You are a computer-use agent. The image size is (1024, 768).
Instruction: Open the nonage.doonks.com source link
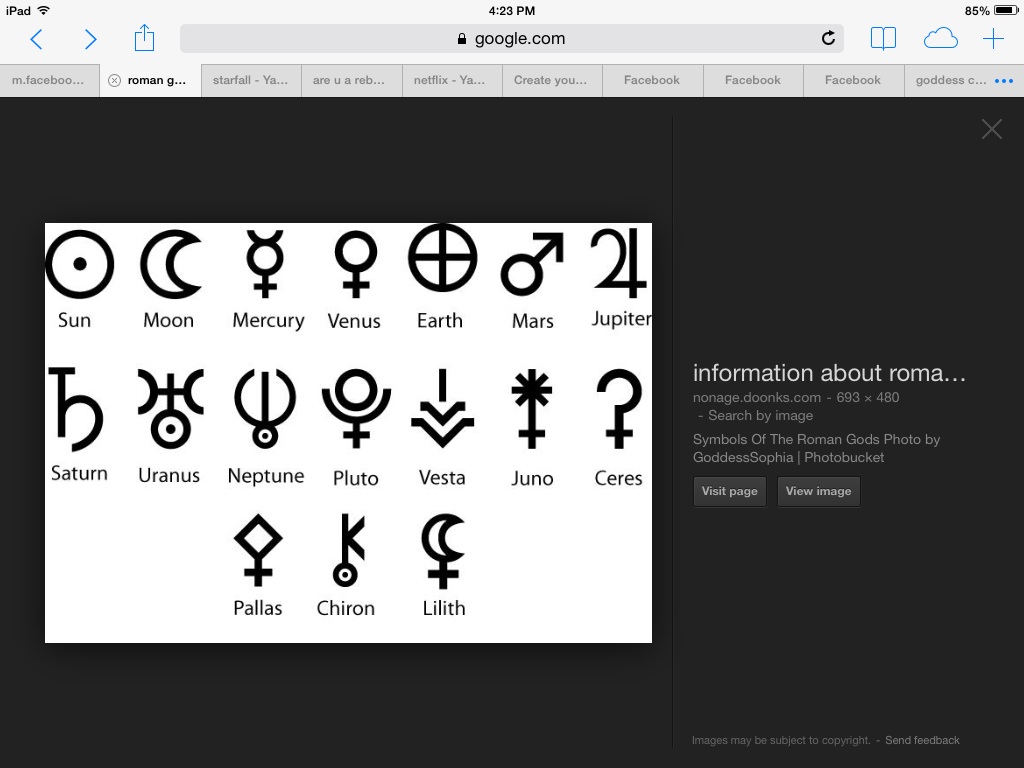pos(756,397)
